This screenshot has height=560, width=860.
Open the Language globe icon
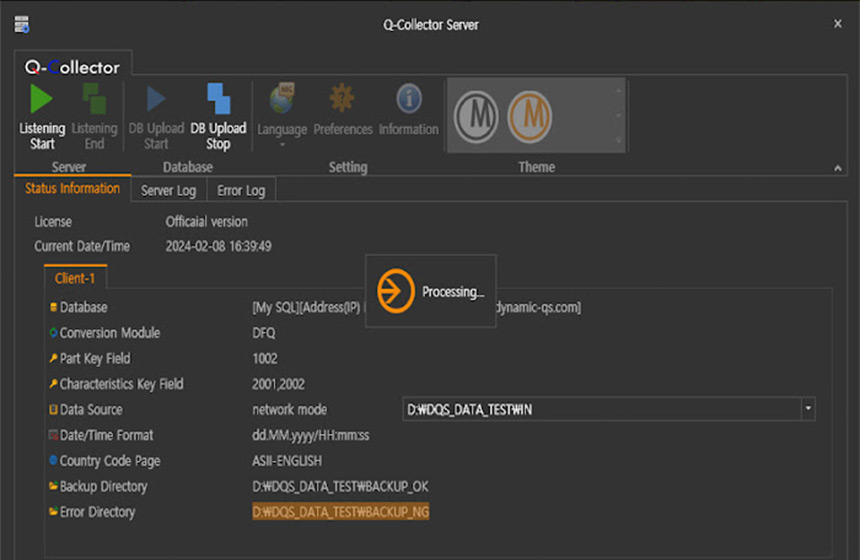tap(282, 99)
